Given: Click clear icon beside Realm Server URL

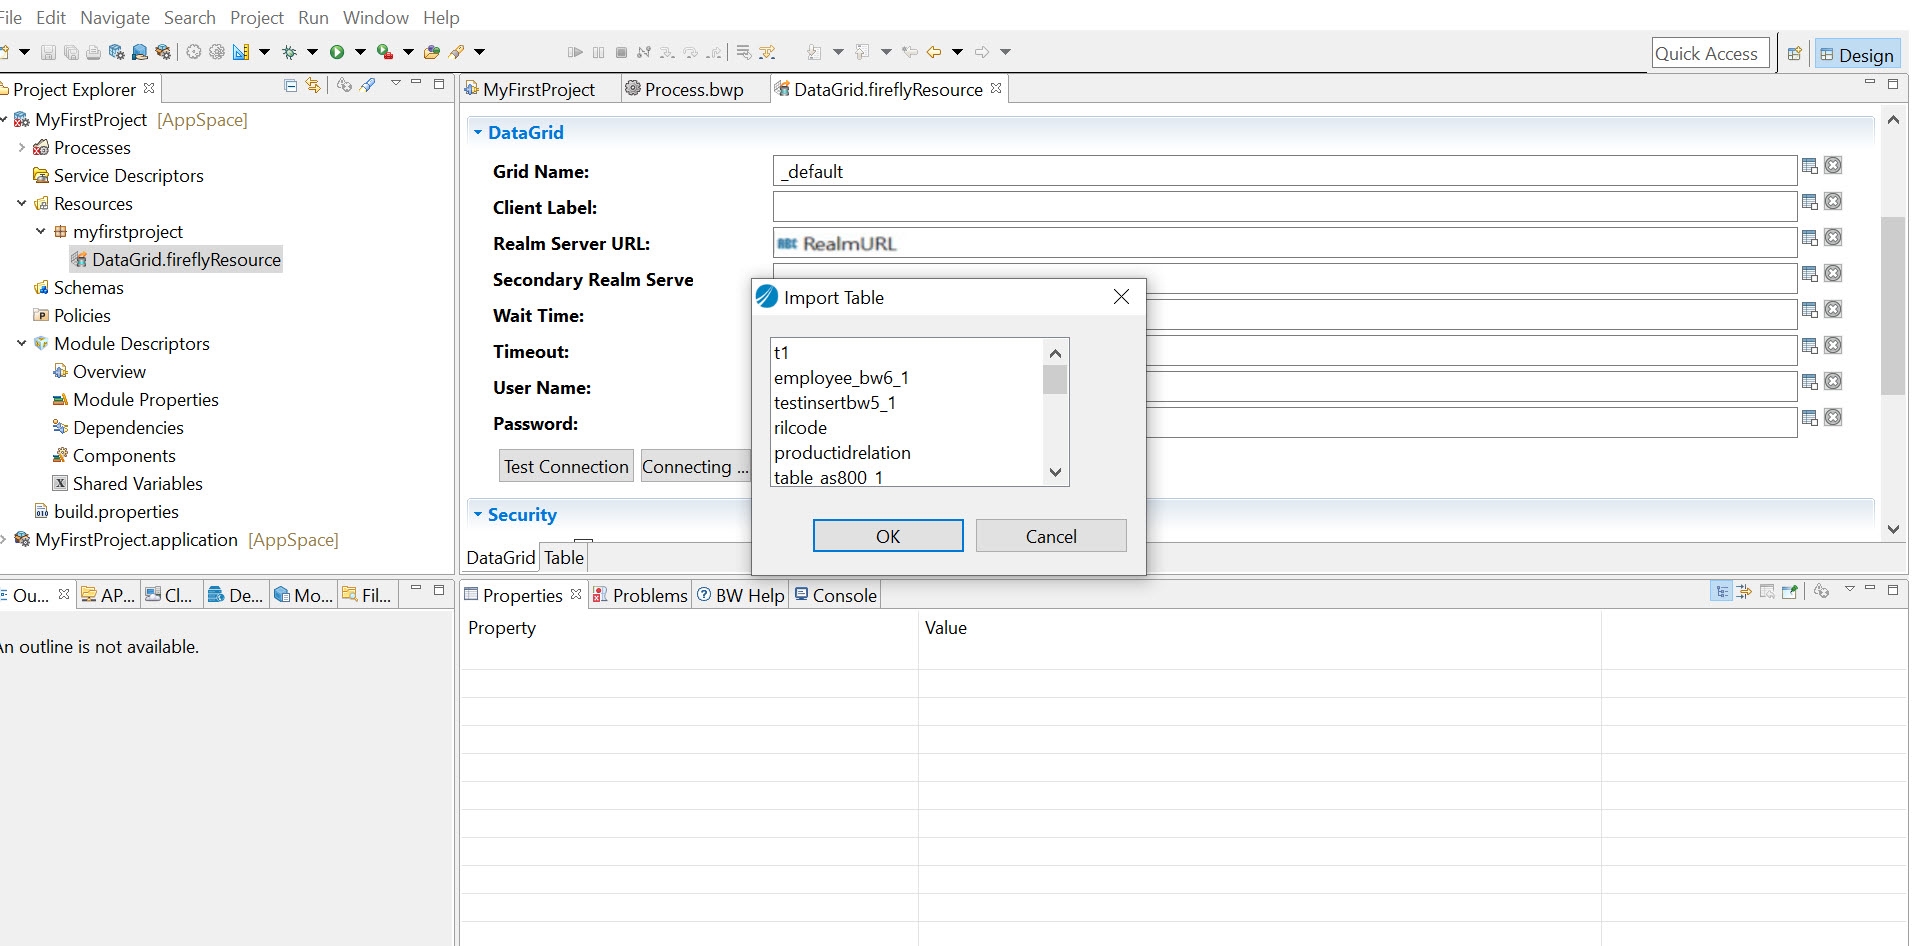Looking at the screenshot, I should (1833, 238).
